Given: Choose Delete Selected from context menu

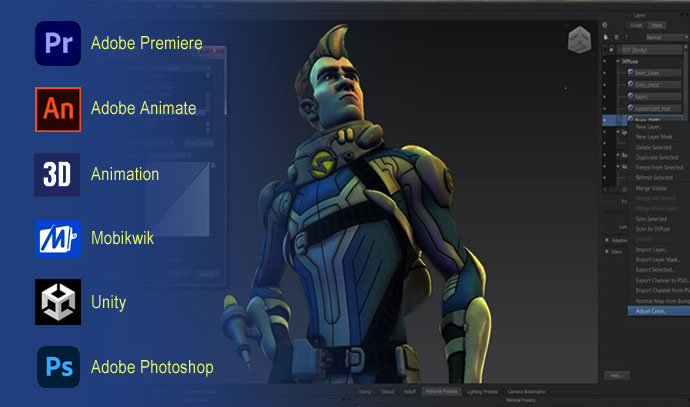Looking at the screenshot, I should click(653, 147).
